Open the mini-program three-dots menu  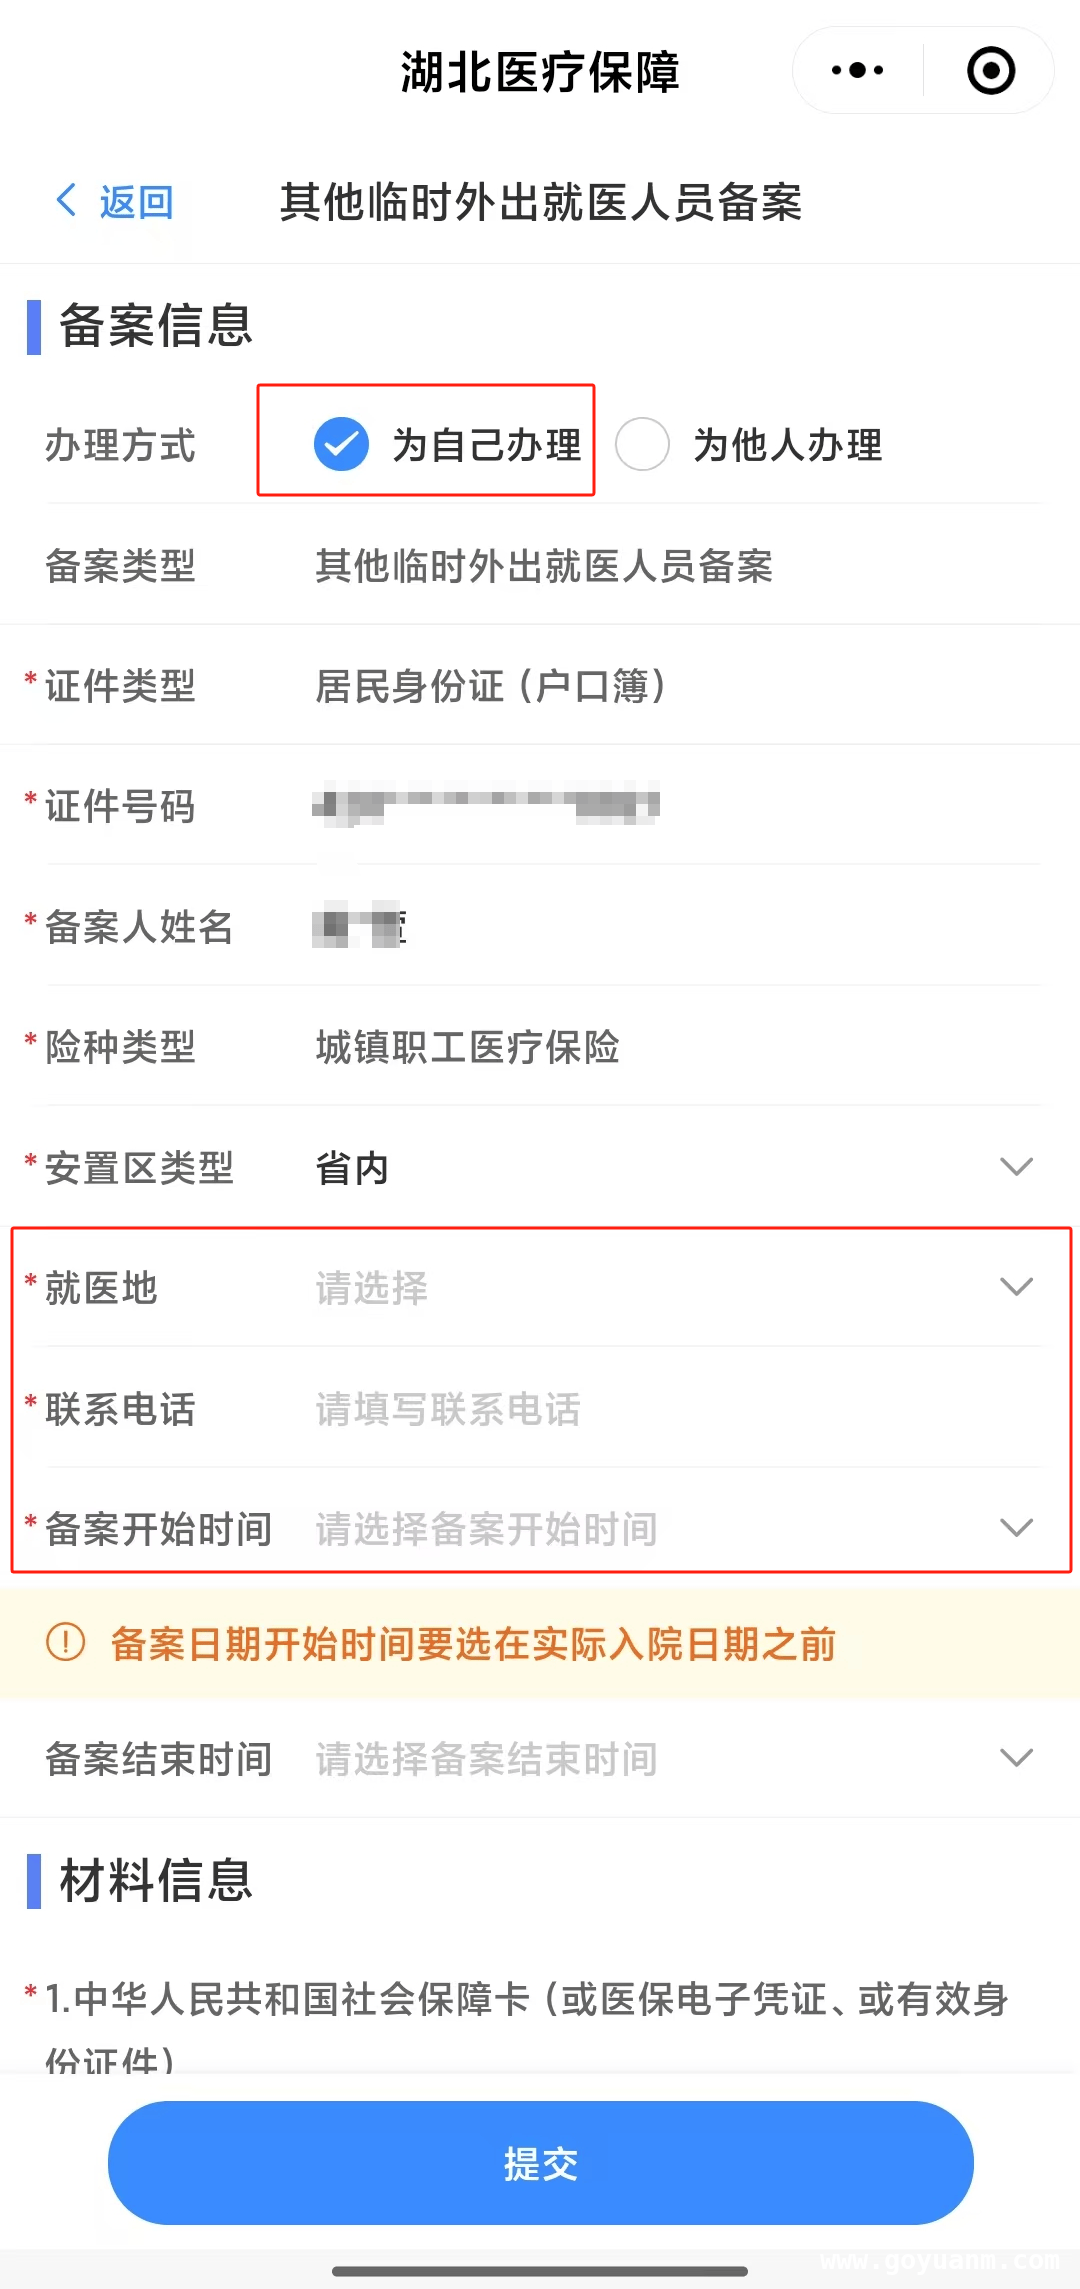(857, 70)
